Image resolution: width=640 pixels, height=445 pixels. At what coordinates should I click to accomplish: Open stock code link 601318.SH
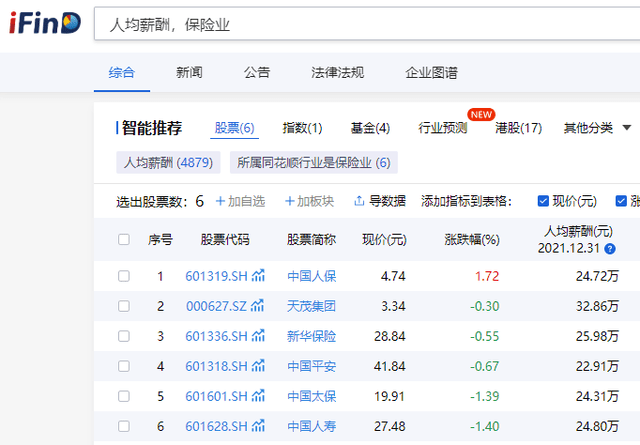[x=216, y=366]
